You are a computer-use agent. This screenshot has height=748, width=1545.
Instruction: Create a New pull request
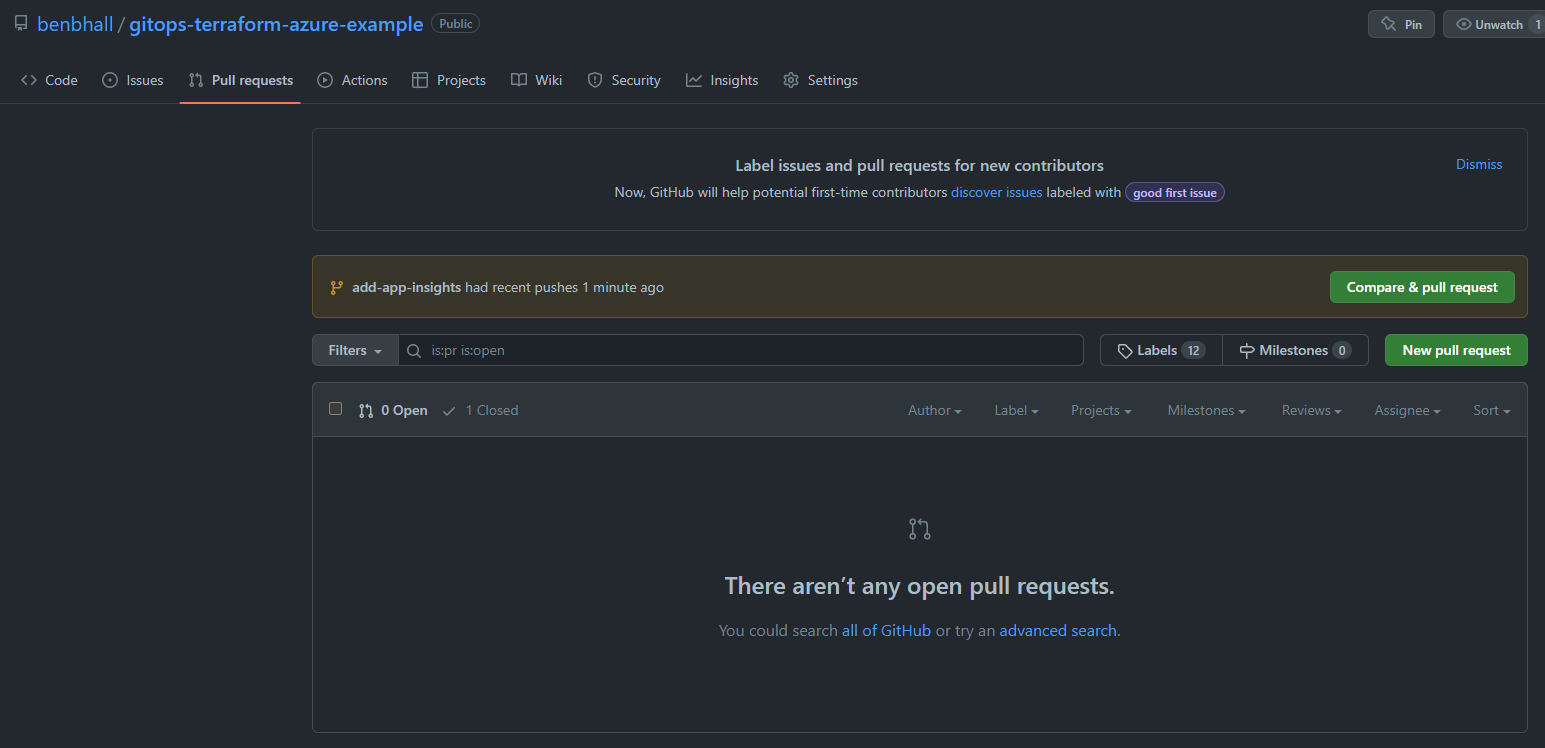1456,350
